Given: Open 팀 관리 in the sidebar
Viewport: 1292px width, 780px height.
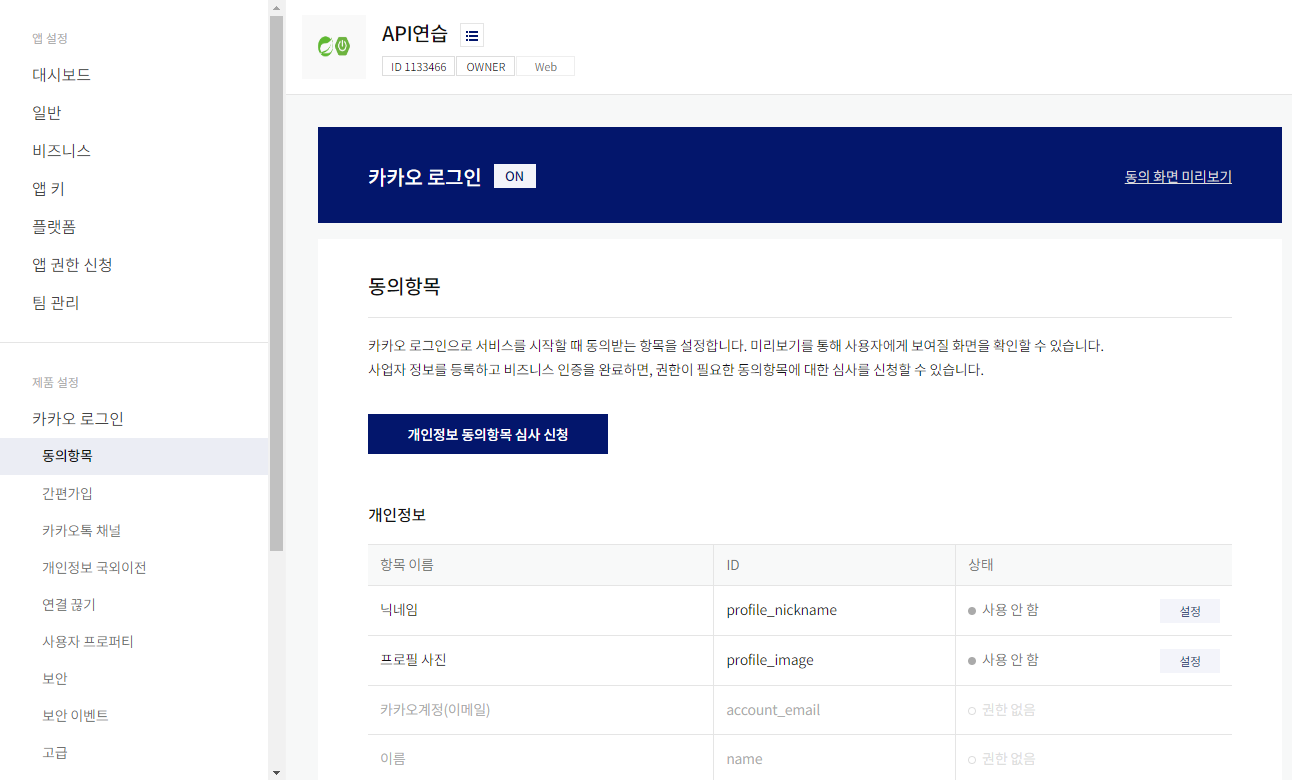Looking at the screenshot, I should coord(56,303).
